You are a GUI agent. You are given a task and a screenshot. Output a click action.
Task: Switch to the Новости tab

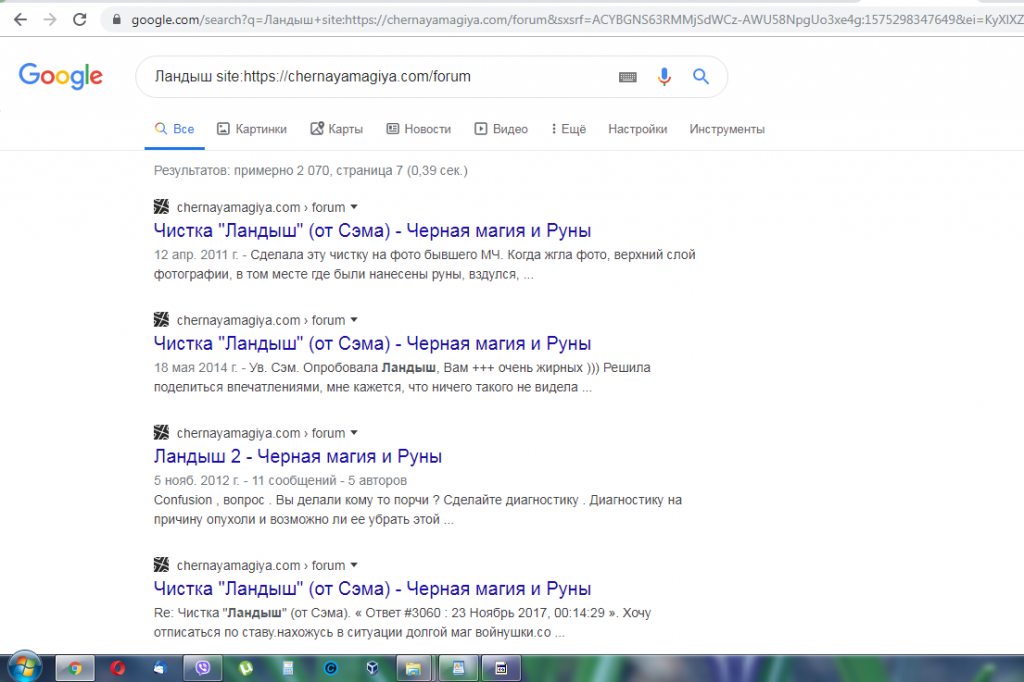(419, 129)
